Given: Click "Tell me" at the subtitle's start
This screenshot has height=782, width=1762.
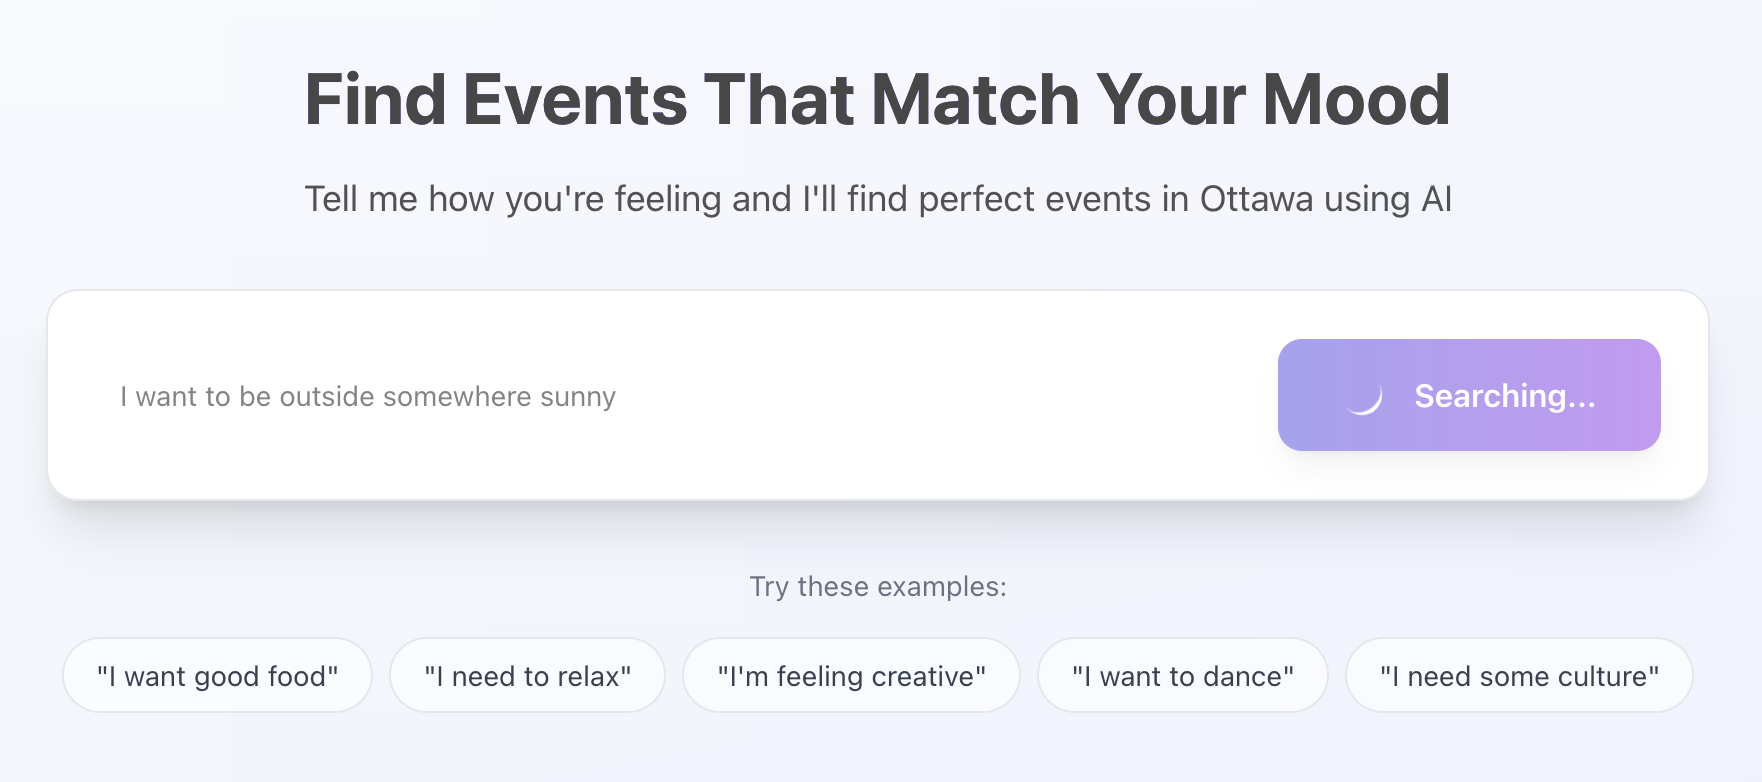Looking at the screenshot, I should tap(361, 199).
